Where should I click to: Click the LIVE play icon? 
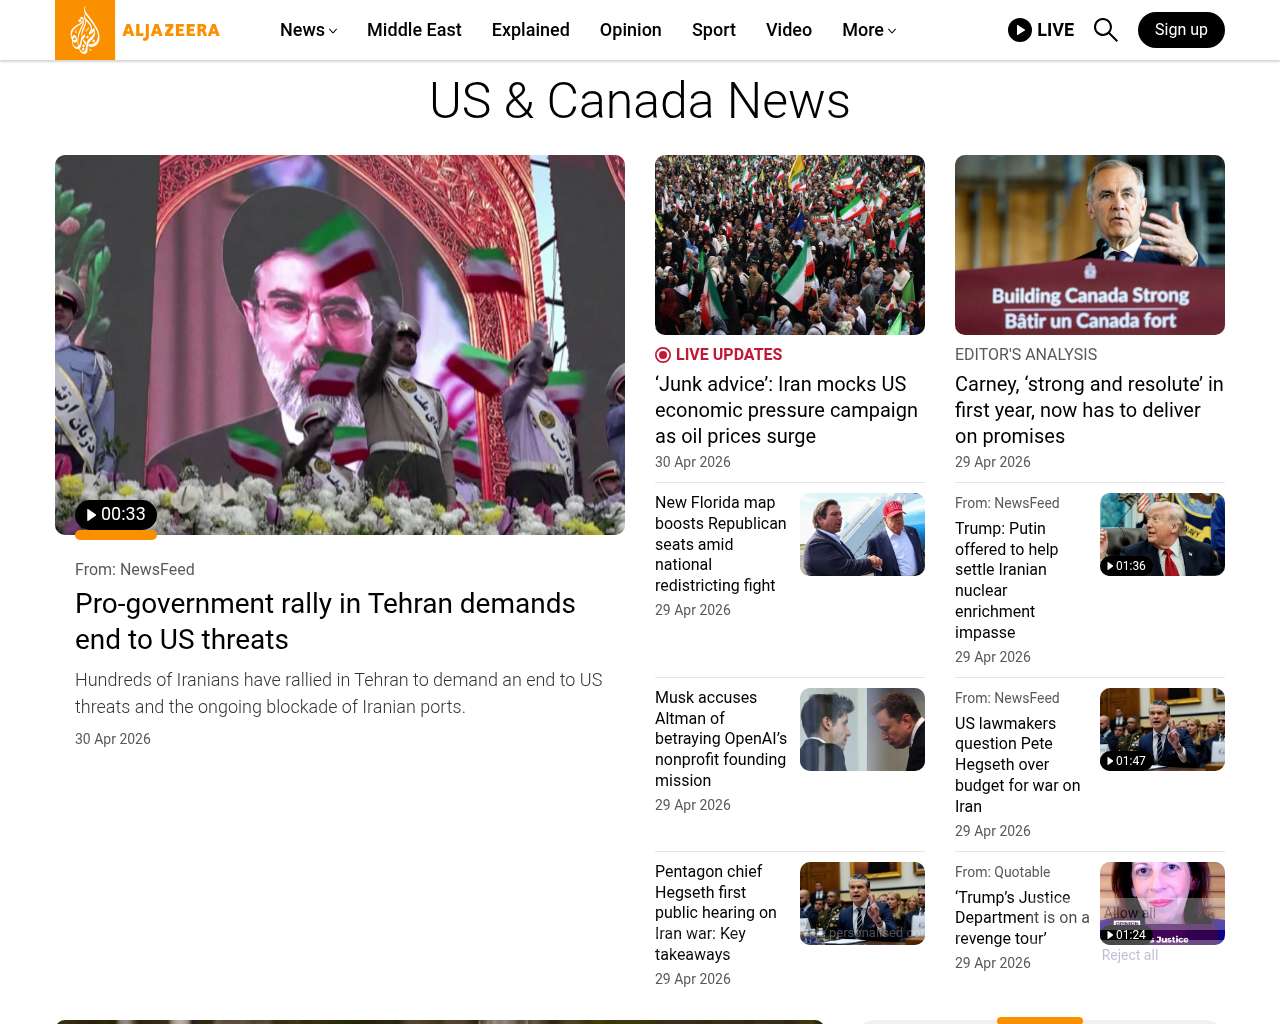(x=1020, y=30)
